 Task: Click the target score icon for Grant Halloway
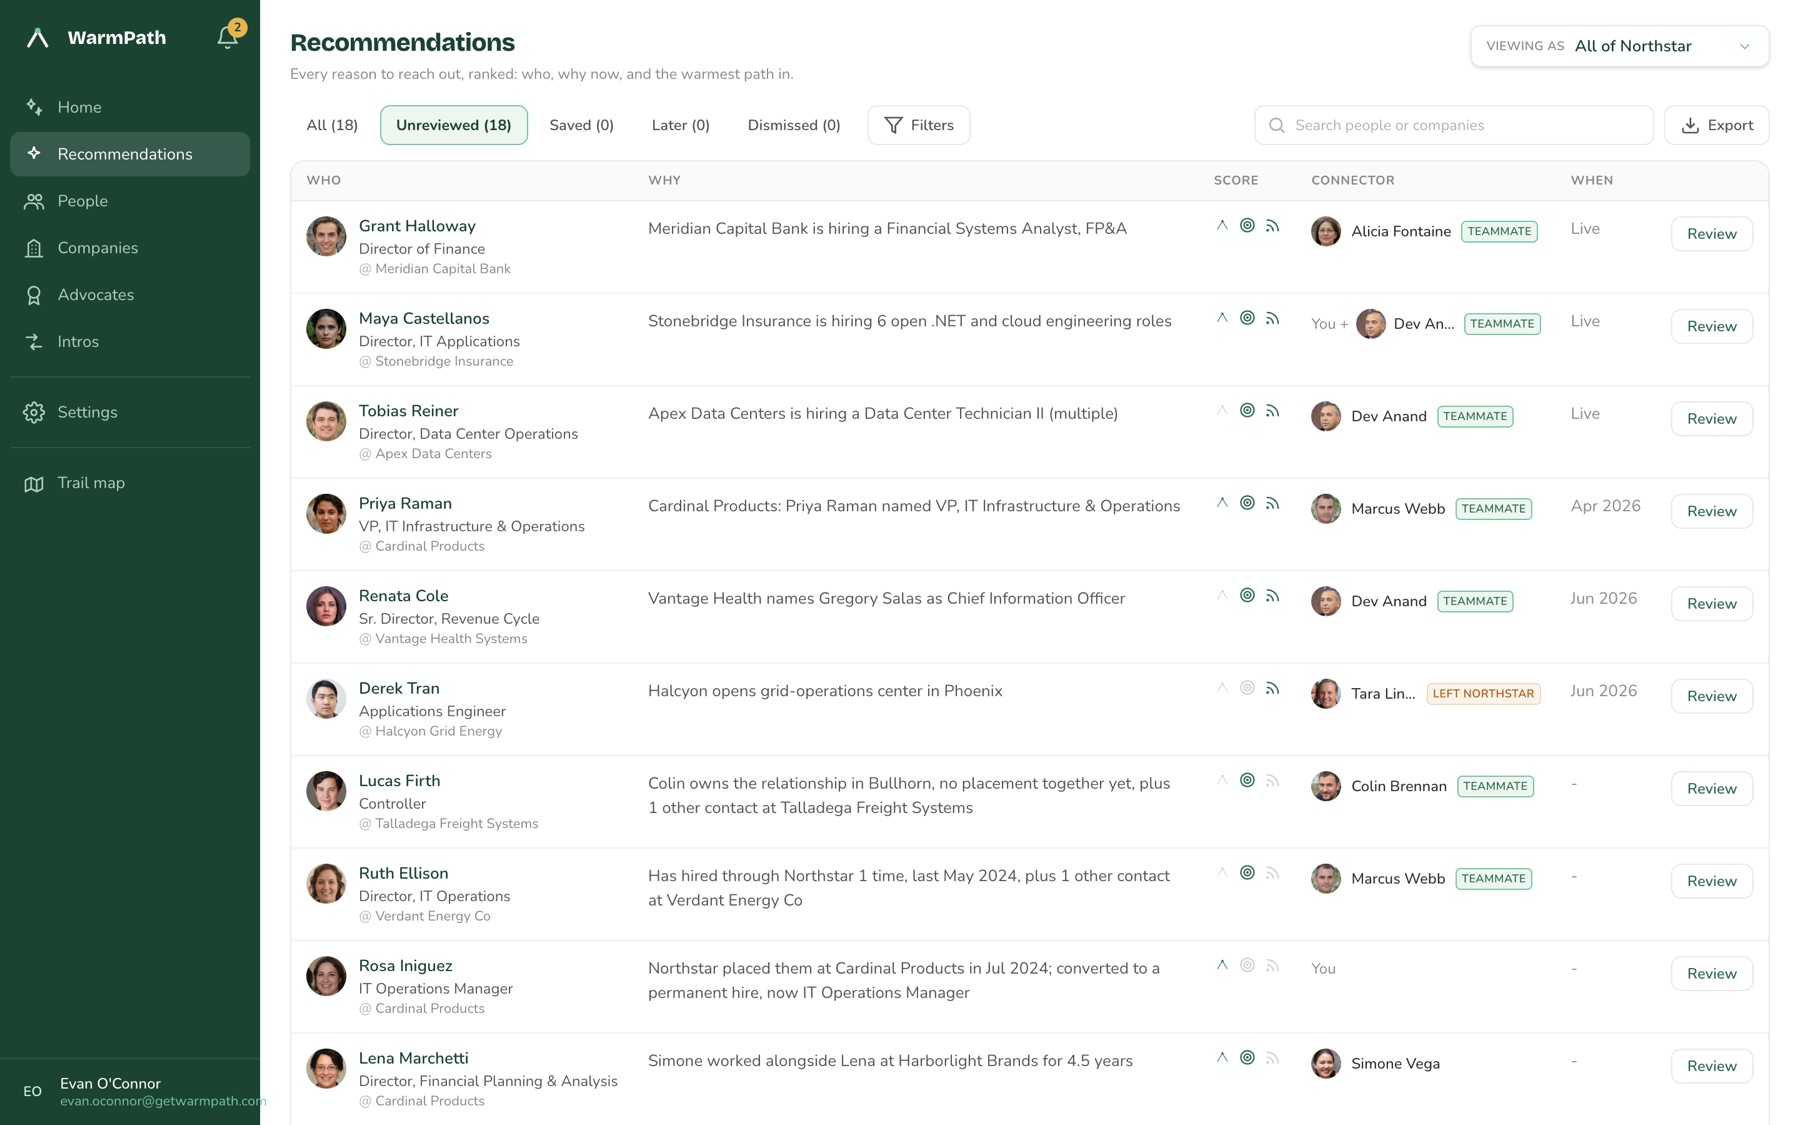(x=1247, y=226)
